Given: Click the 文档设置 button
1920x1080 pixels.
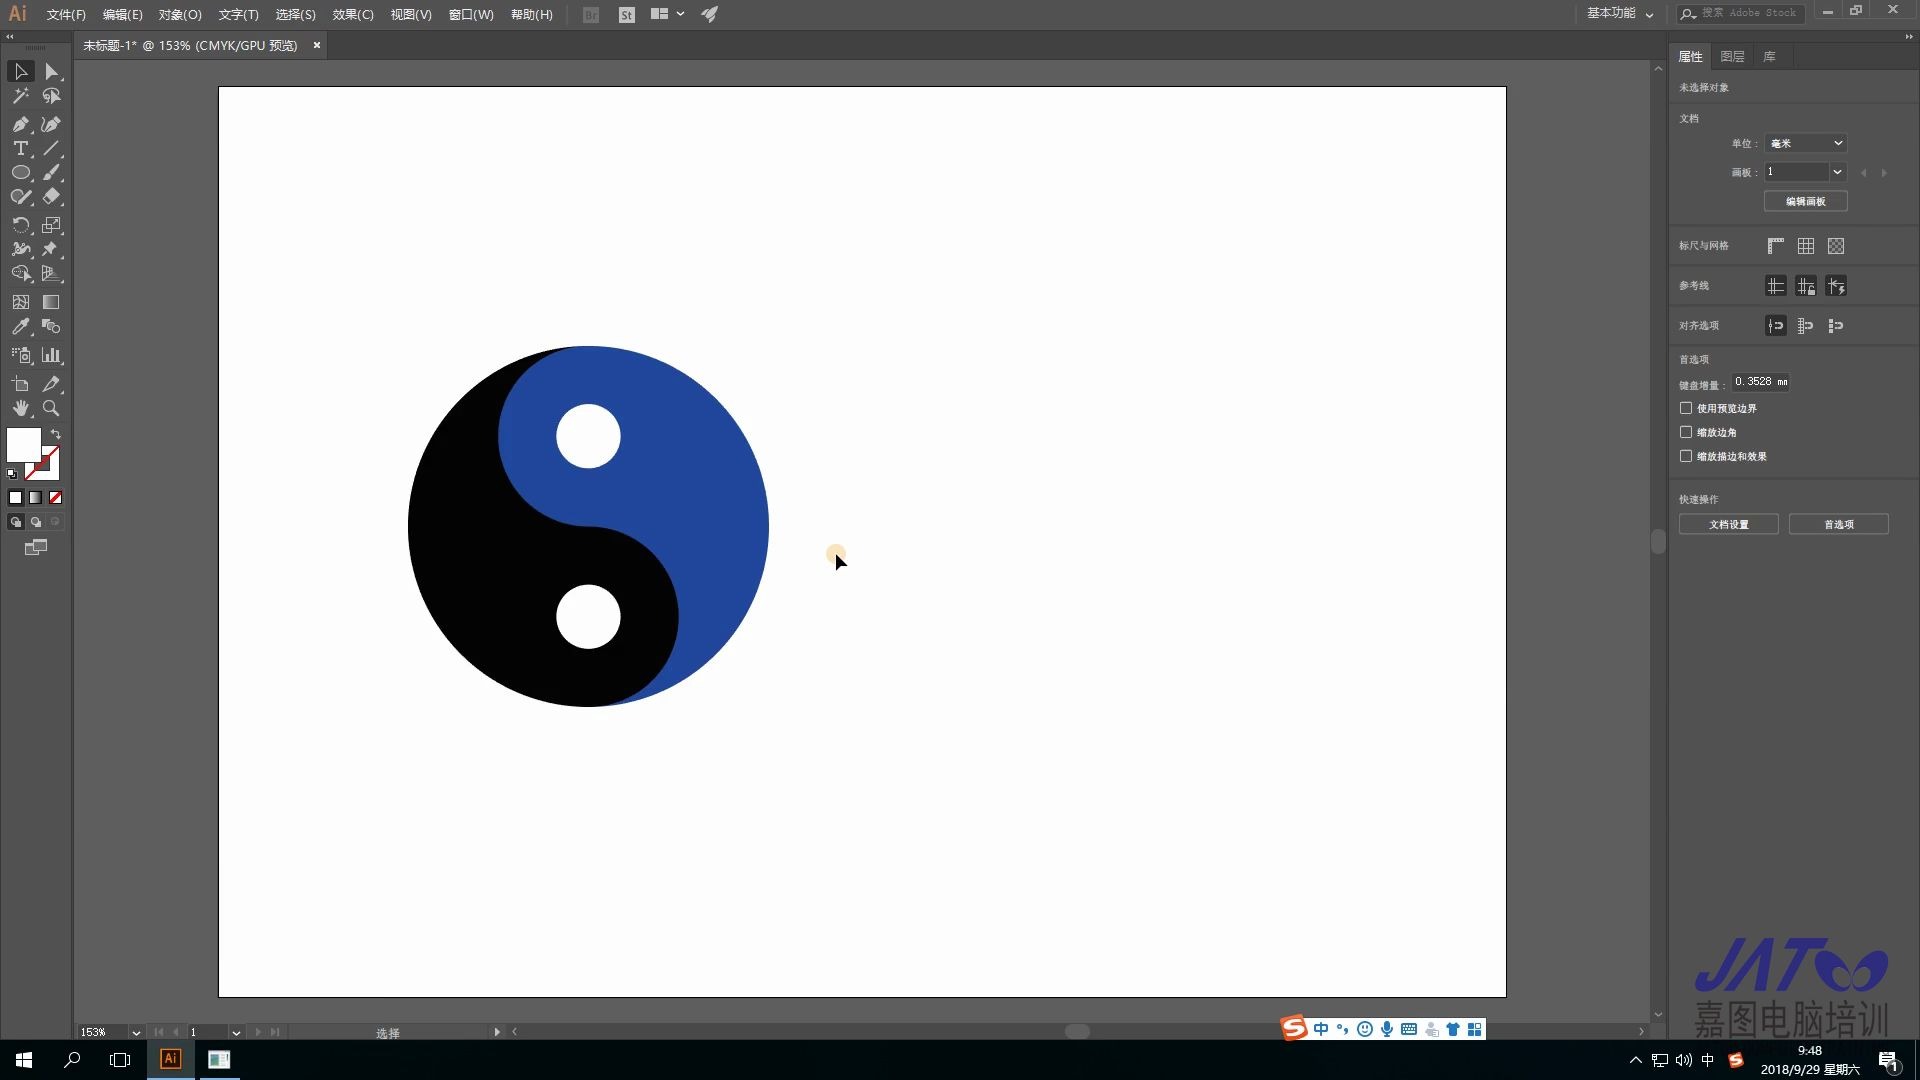Looking at the screenshot, I should point(1729,524).
